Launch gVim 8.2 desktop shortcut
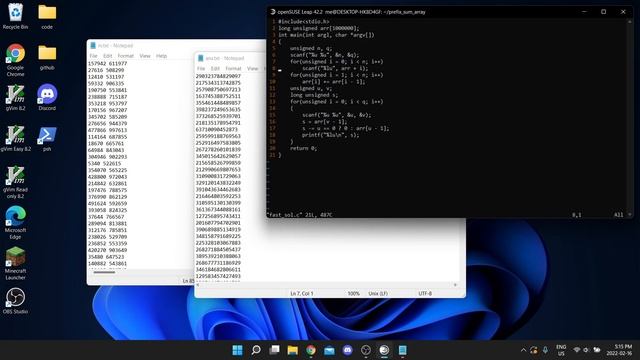640x360 pixels. click(15, 98)
